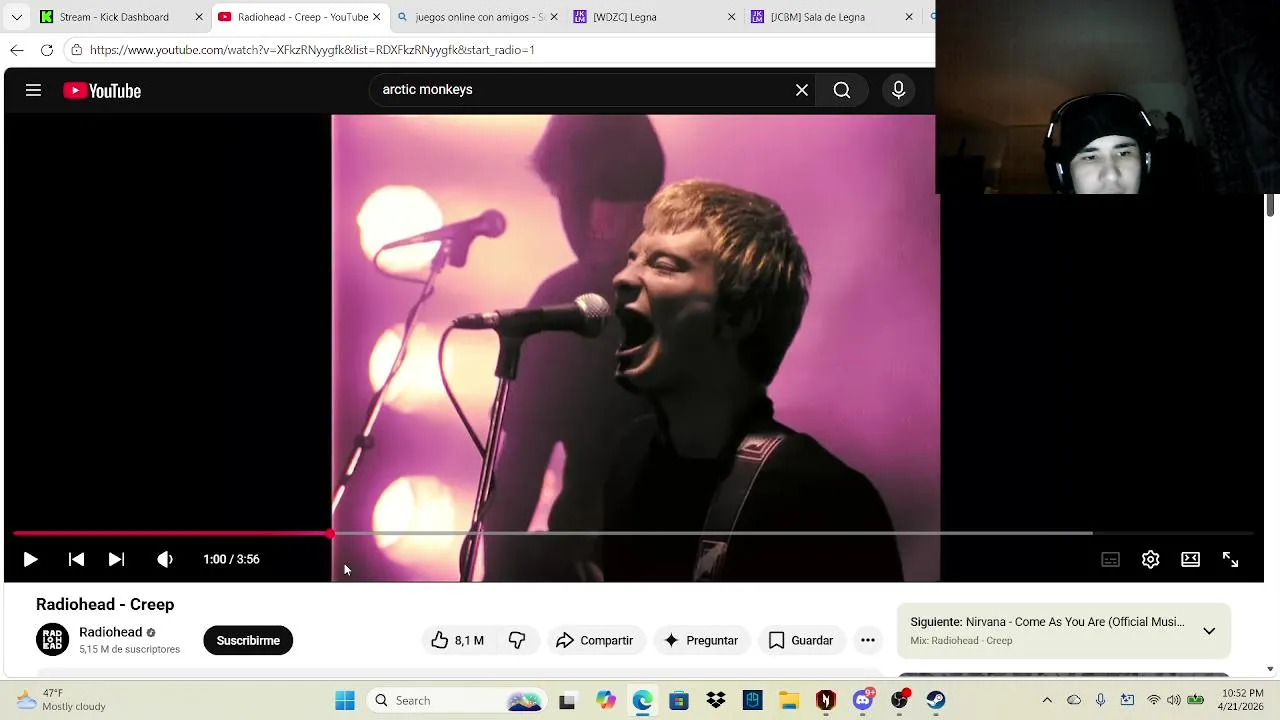Screen dimensions: 1280x720
Task: Open Microsoft Store from the taskbar
Action: (x=679, y=701)
